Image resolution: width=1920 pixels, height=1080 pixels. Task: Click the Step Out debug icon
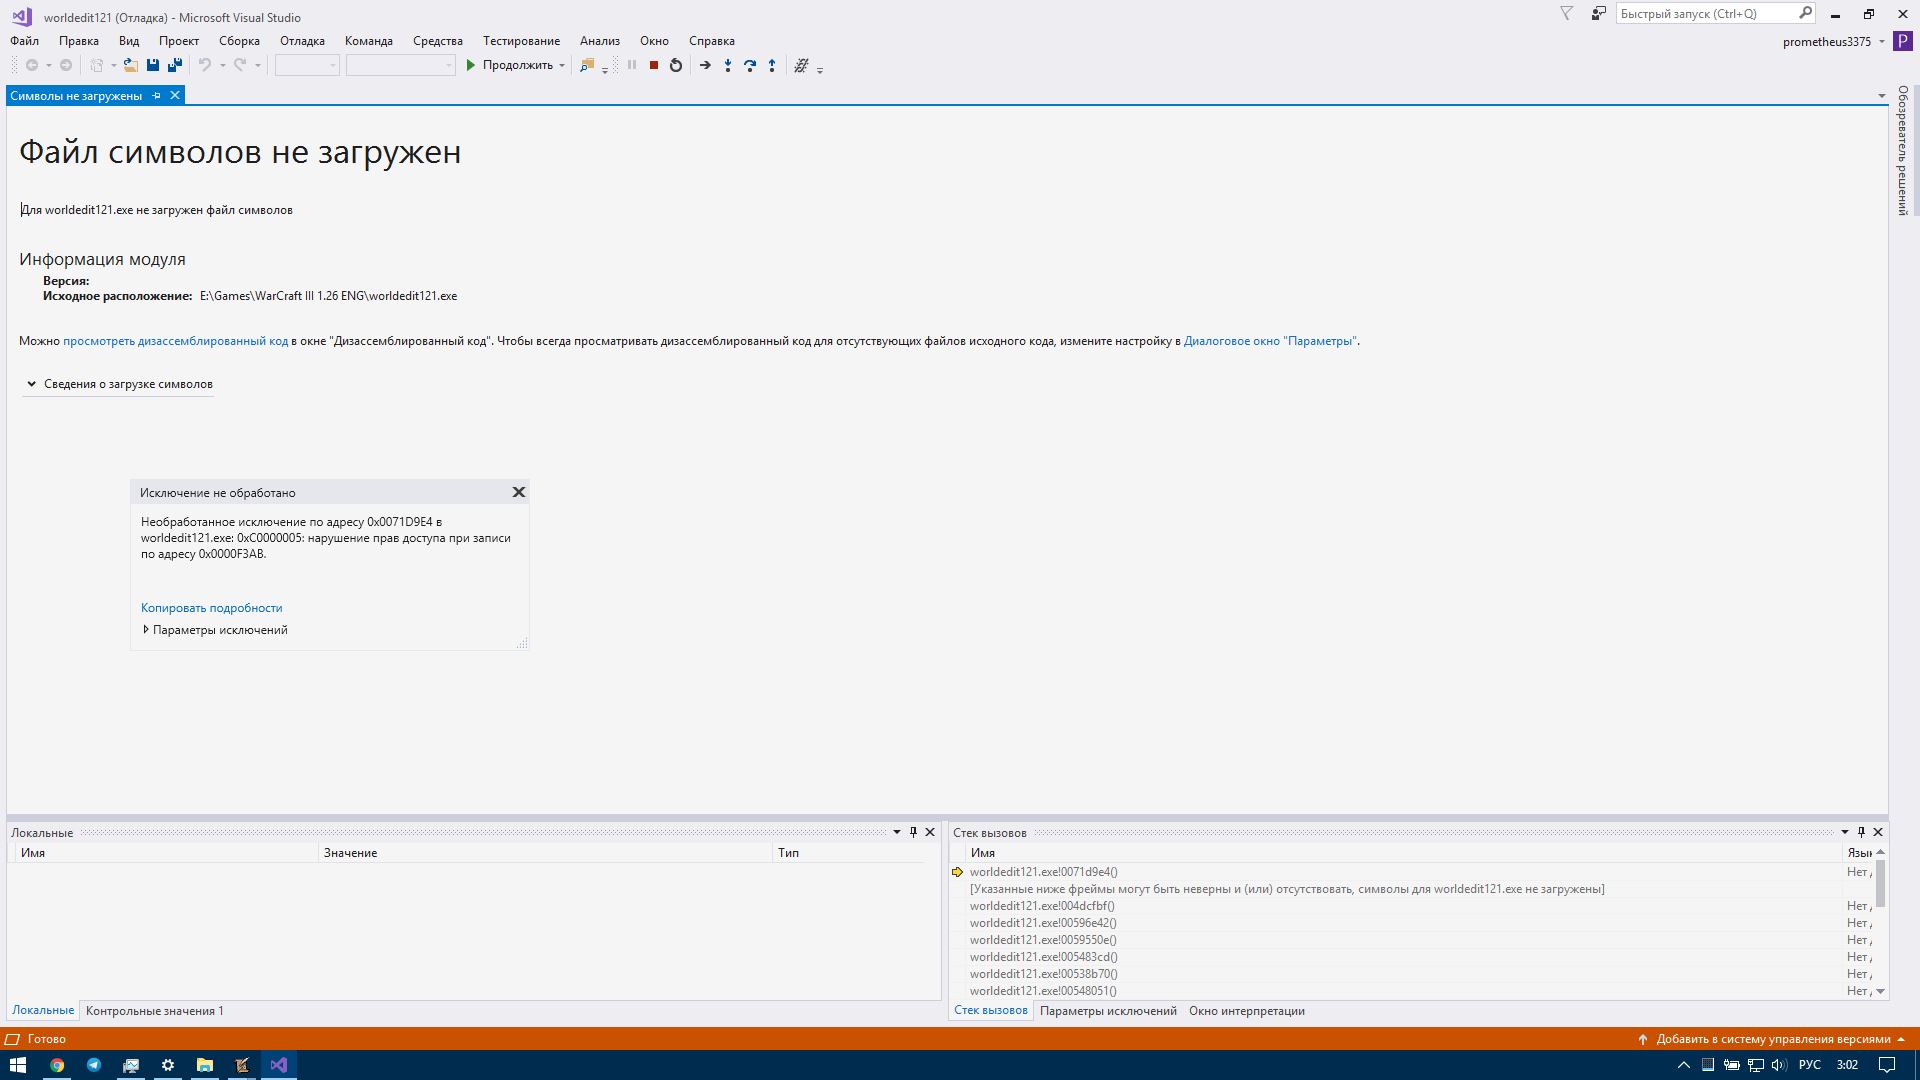coord(772,65)
